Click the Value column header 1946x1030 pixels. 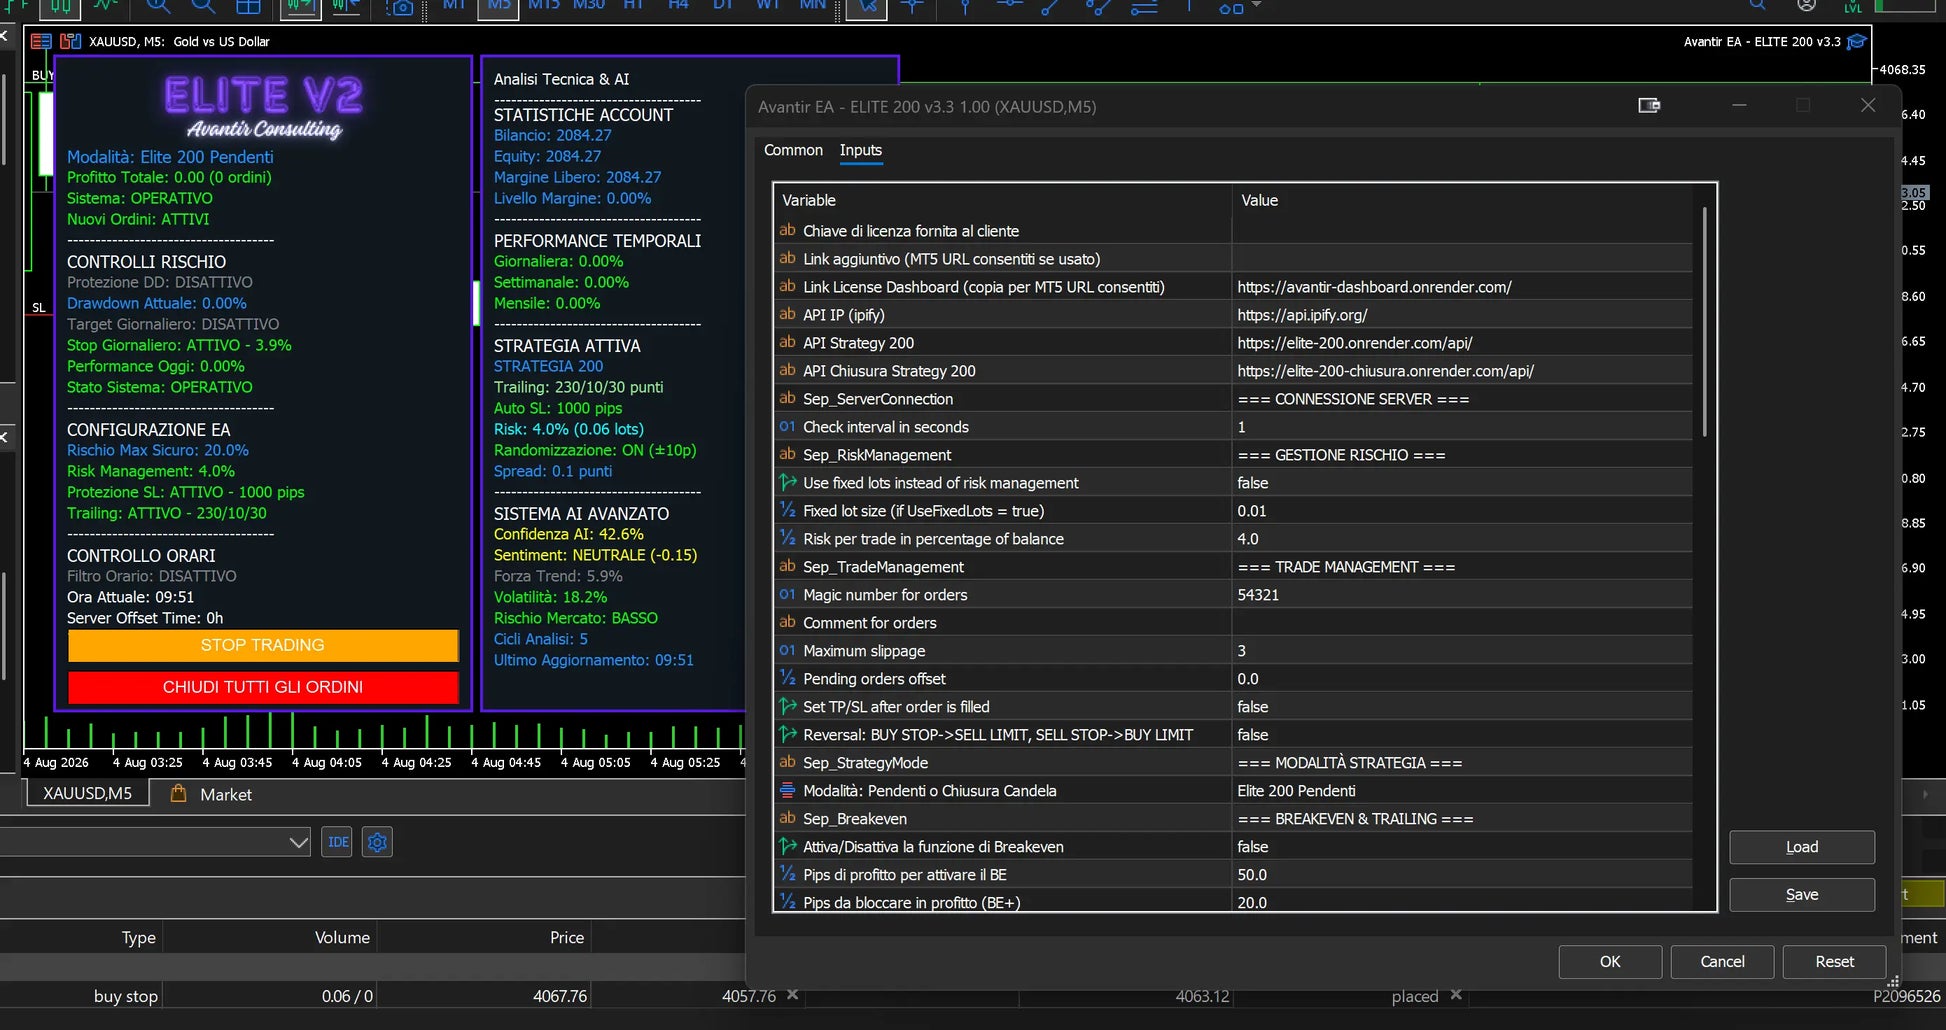pos(1462,200)
